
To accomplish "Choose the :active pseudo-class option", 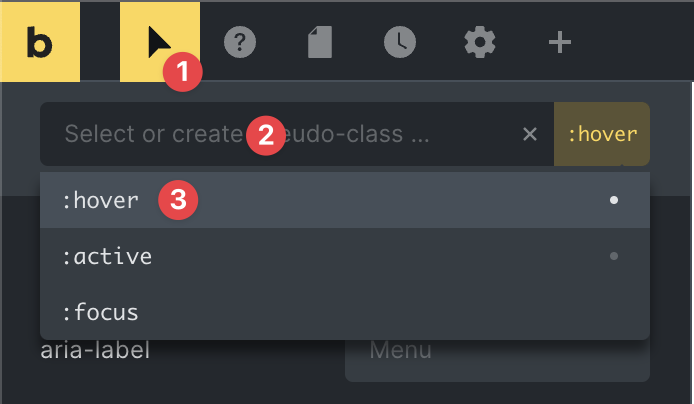I will tap(345, 256).
